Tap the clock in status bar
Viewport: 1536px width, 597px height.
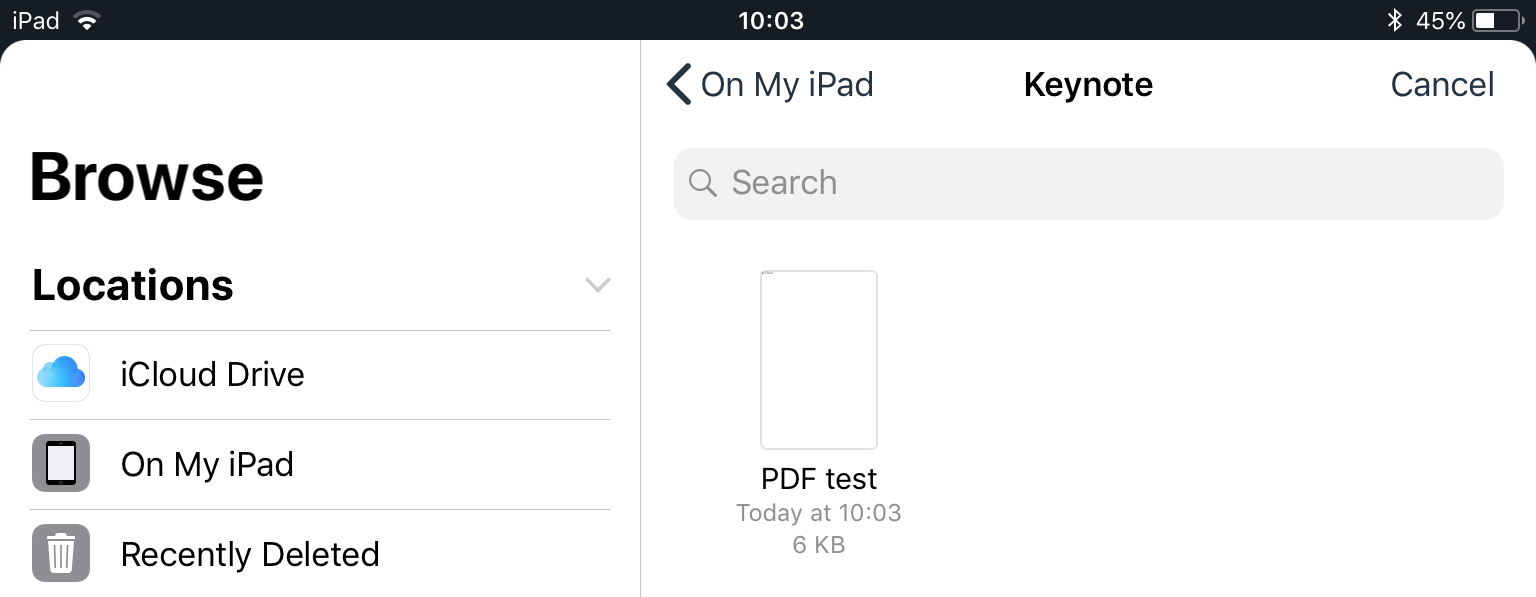771,20
